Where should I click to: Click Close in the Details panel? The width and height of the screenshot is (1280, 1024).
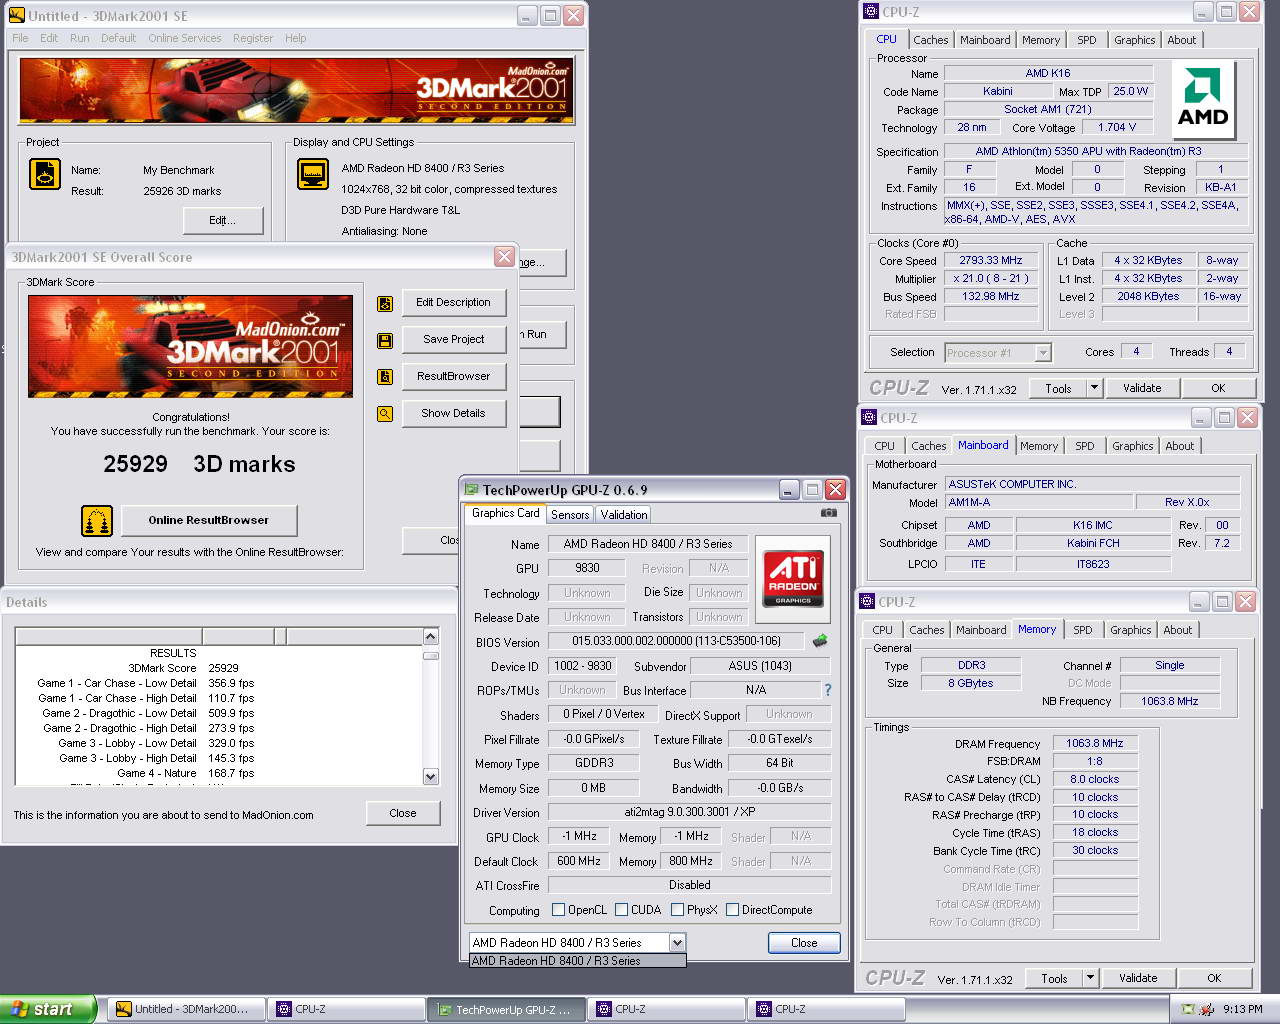403,813
